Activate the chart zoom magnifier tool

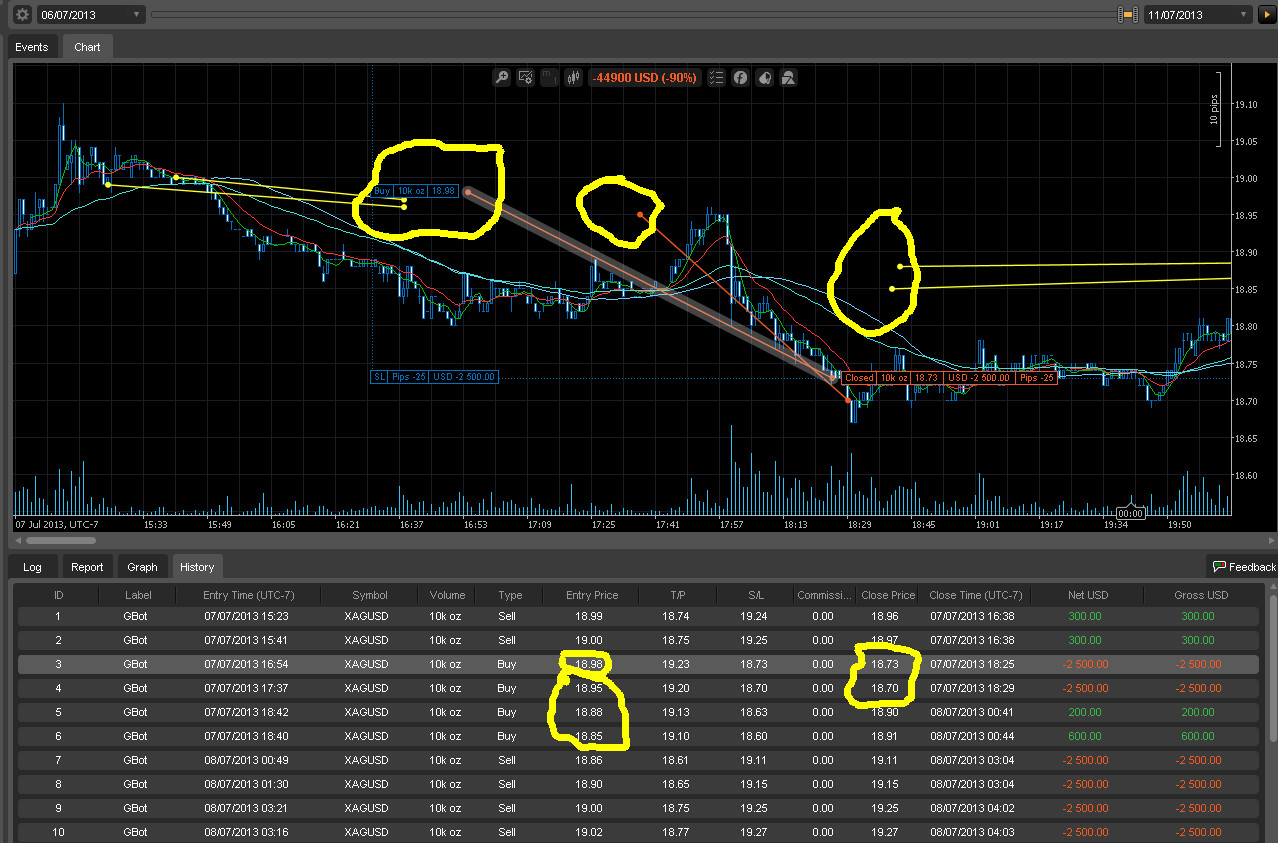click(x=502, y=77)
